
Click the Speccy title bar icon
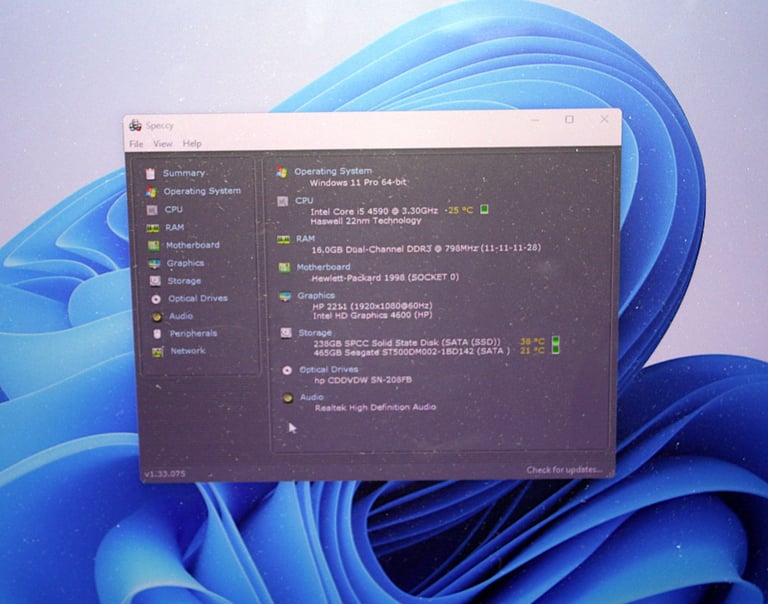tap(135, 125)
